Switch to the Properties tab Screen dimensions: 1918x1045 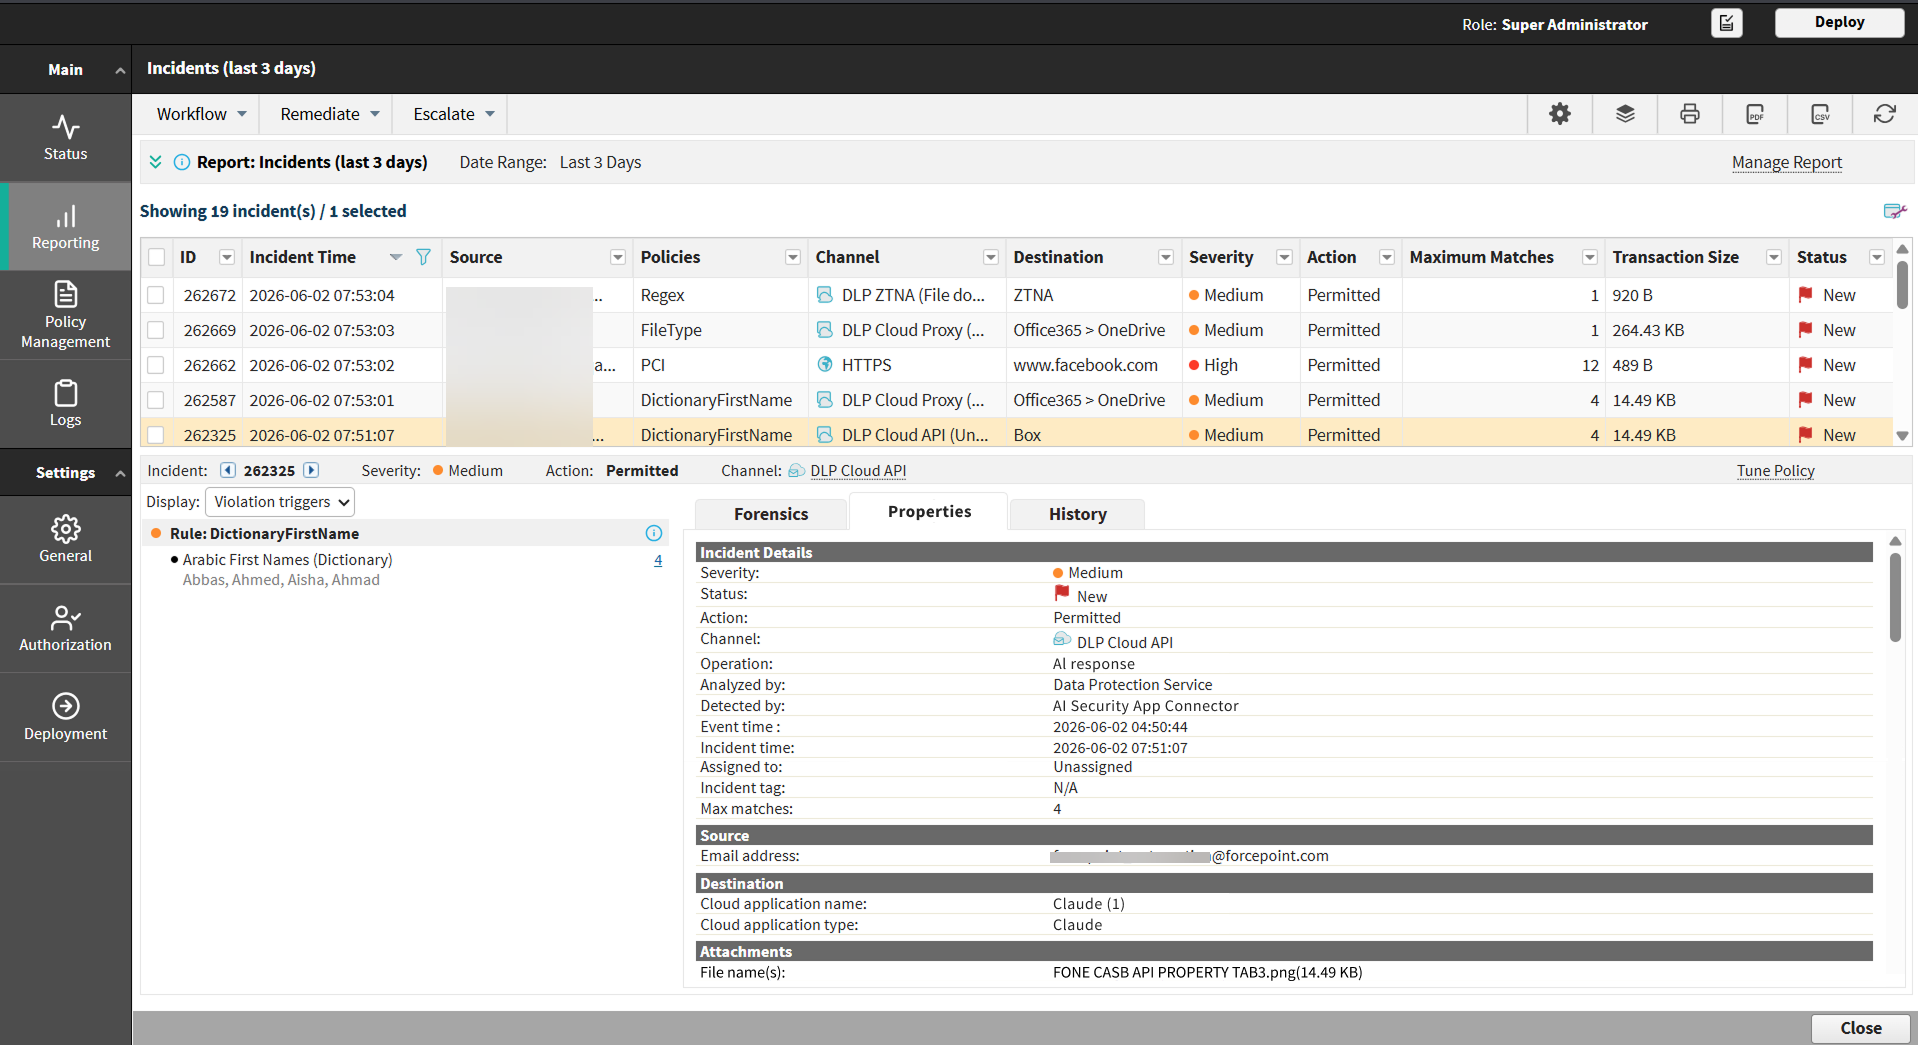pos(929,511)
